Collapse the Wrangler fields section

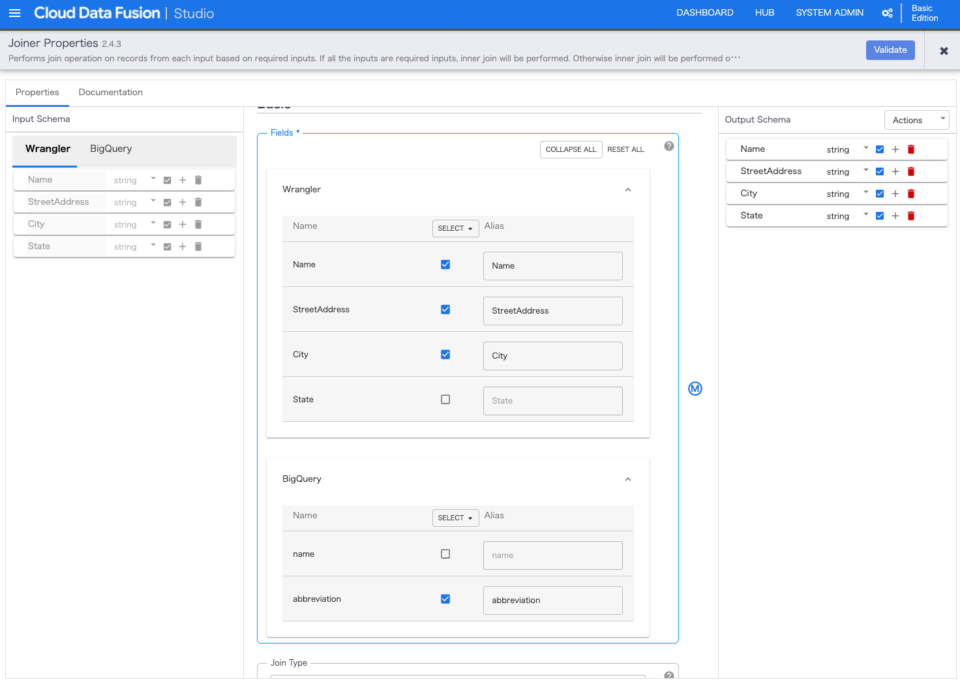[x=628, y=188]
